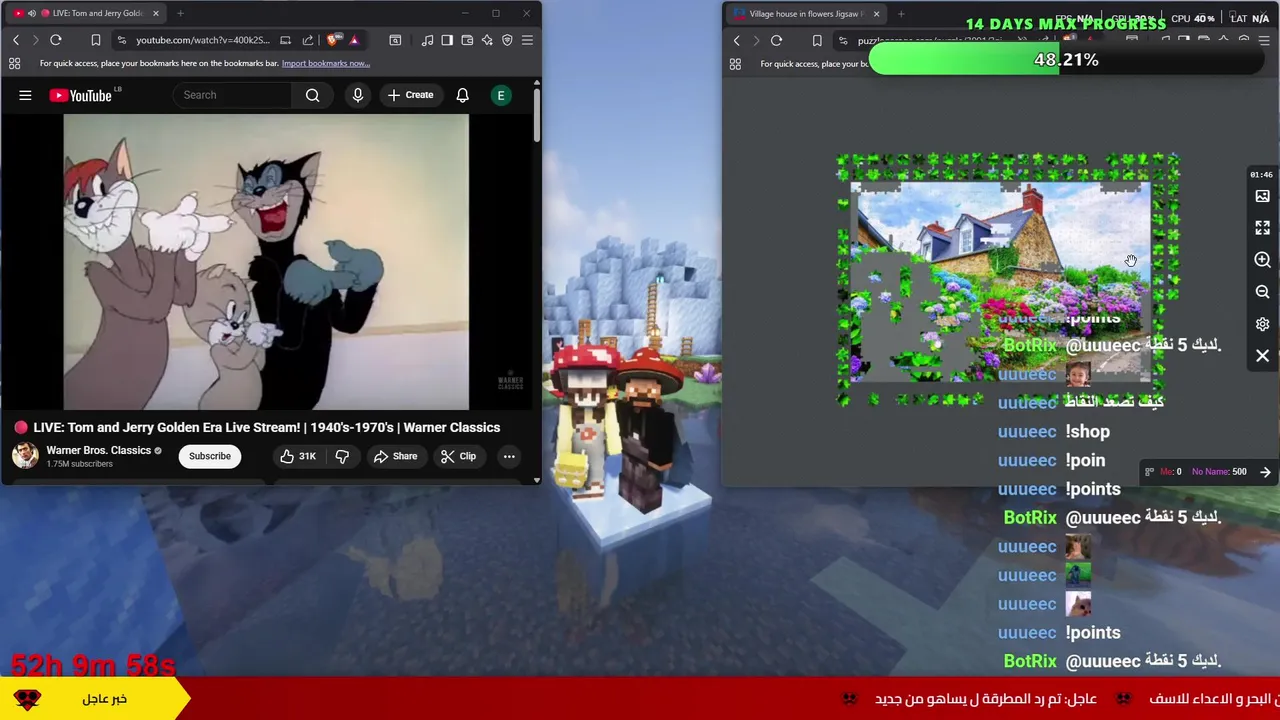Open the YouTube hamburger guide menu

(x=25, y=95)
